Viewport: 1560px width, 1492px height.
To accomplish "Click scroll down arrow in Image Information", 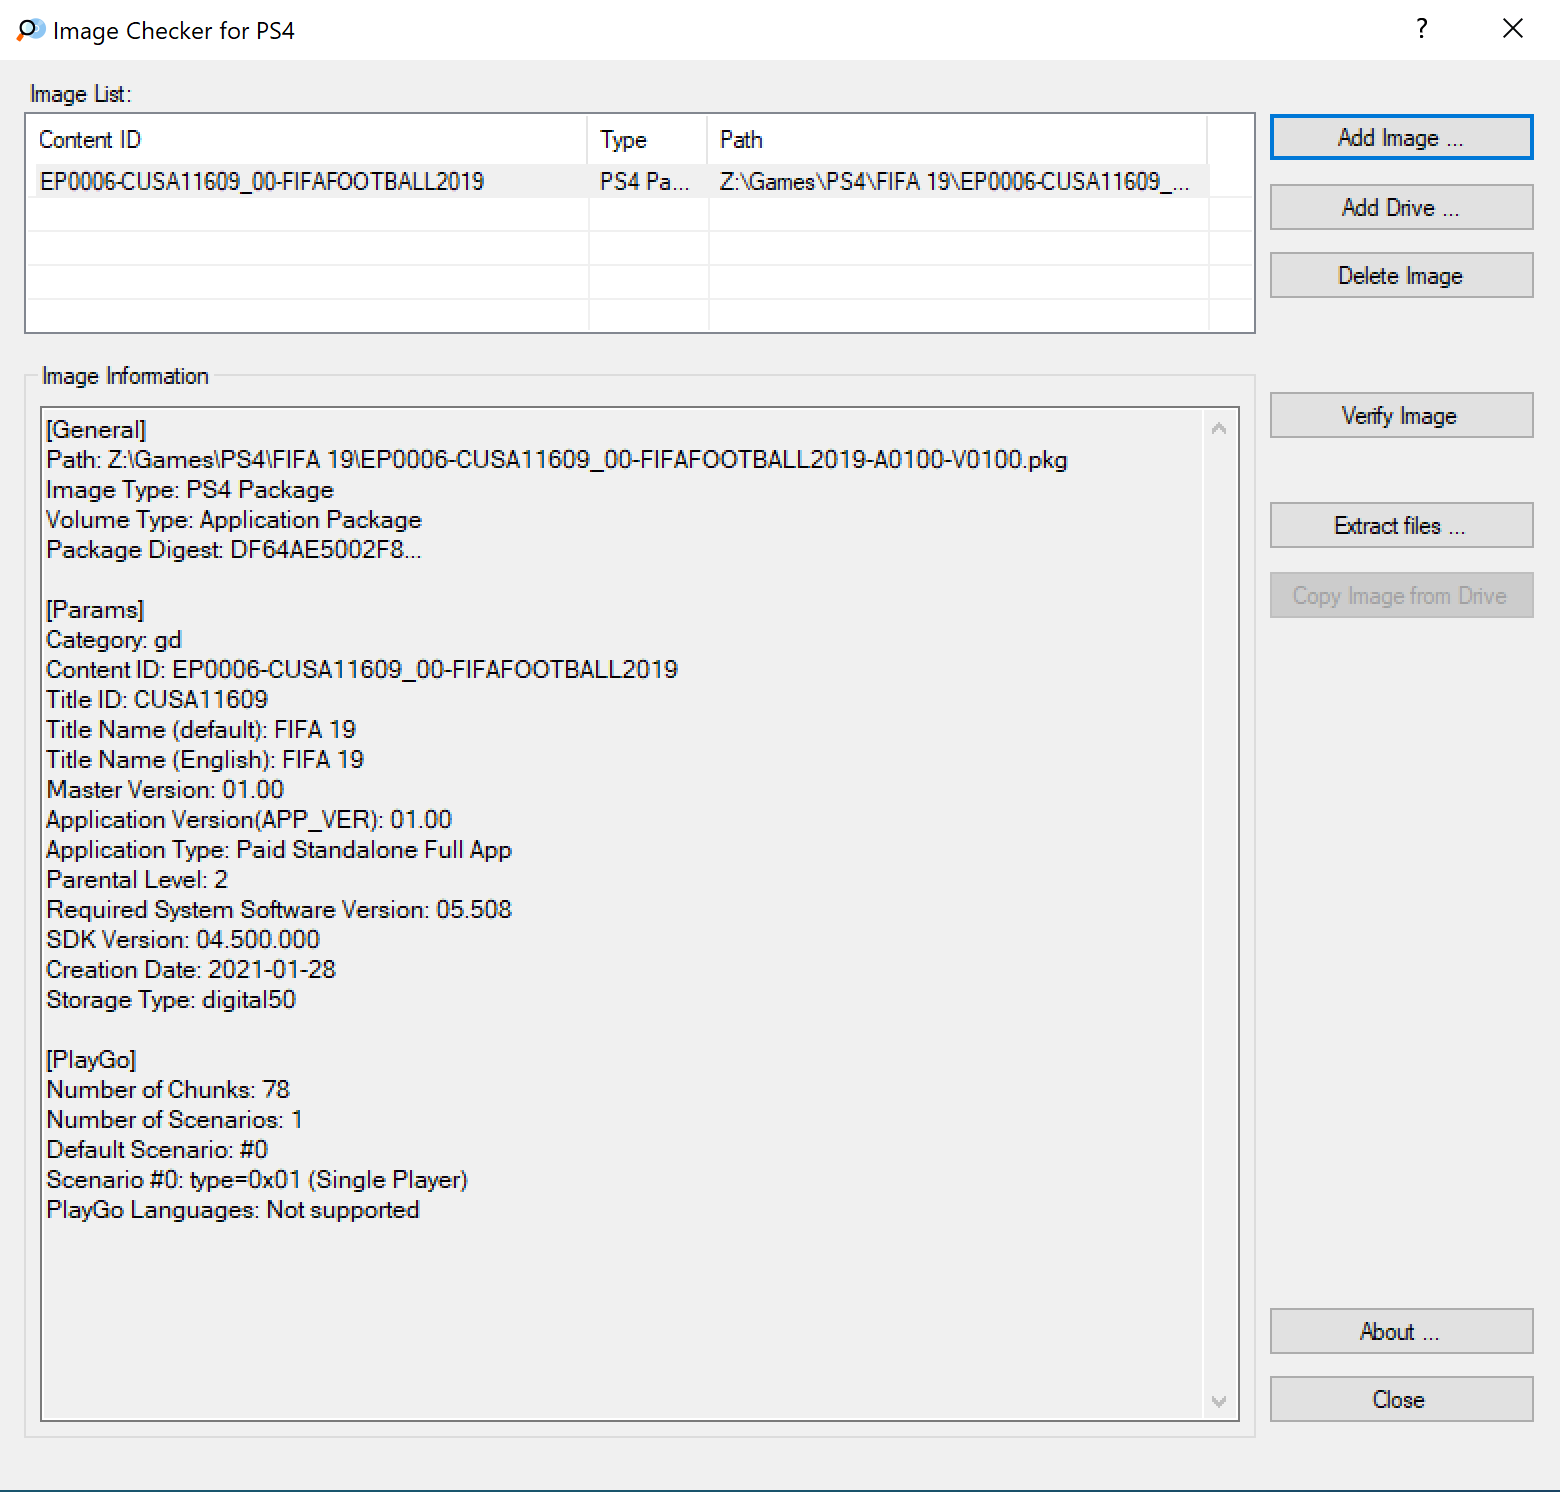I will pos(1219,1401).
